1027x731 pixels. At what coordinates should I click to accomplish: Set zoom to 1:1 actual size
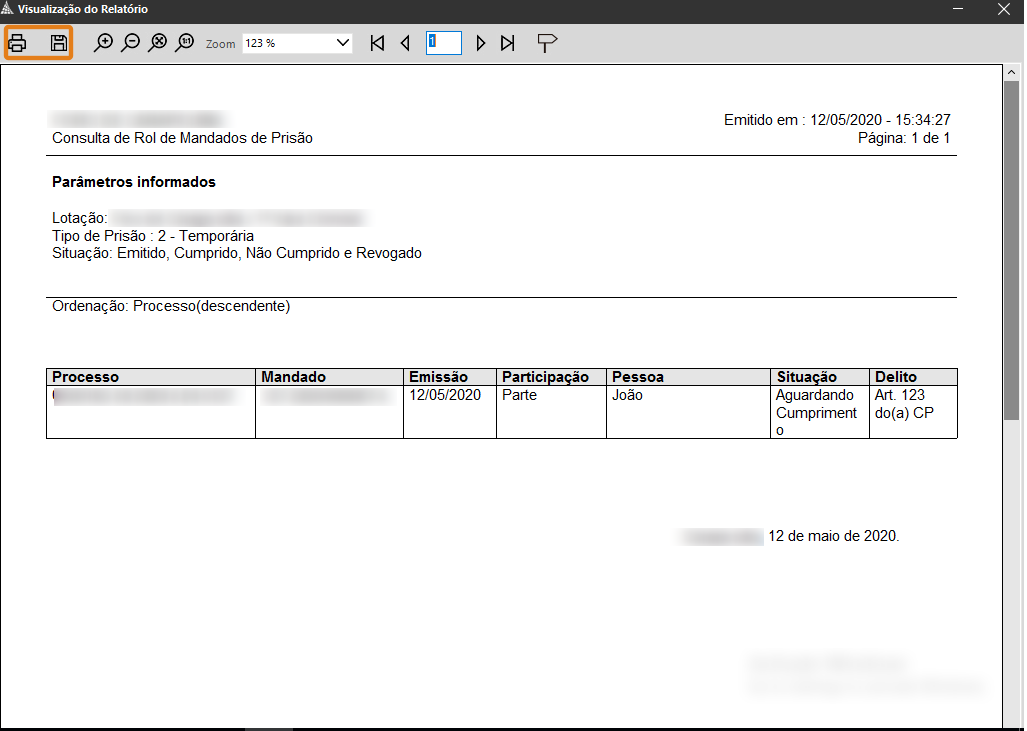184,43
